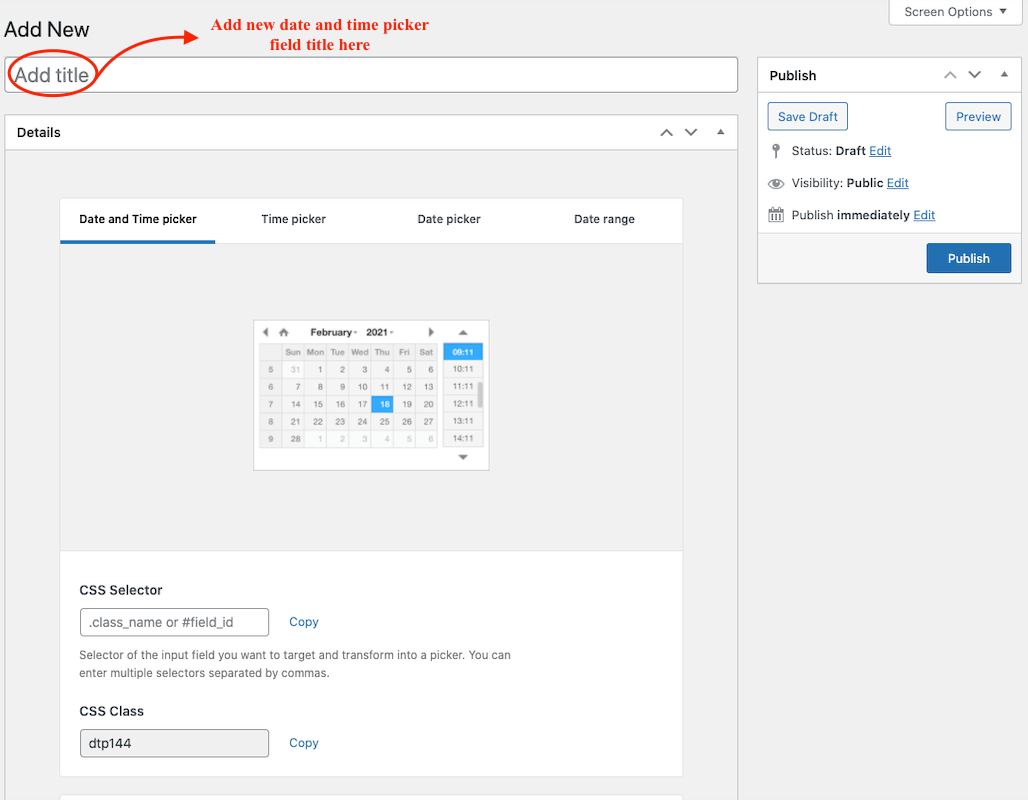Click the time list scrollbar thumb
Screen dimensions: 1028x800
click(481, 395)
